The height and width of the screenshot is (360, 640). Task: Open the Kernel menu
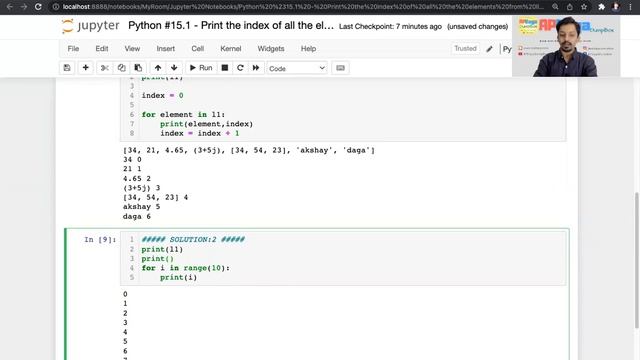231,49
